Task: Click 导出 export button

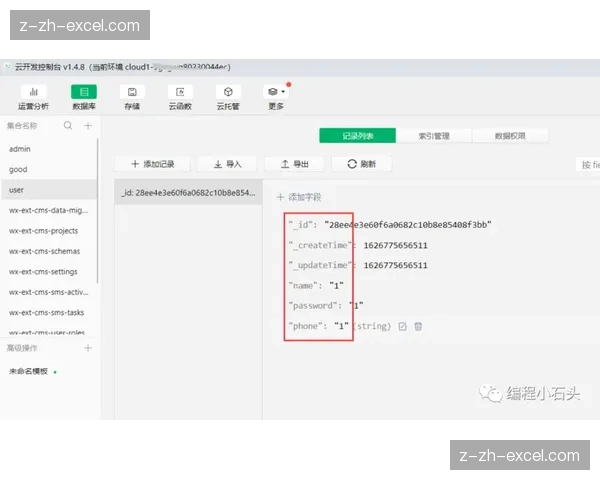Action: coord(294,164)
